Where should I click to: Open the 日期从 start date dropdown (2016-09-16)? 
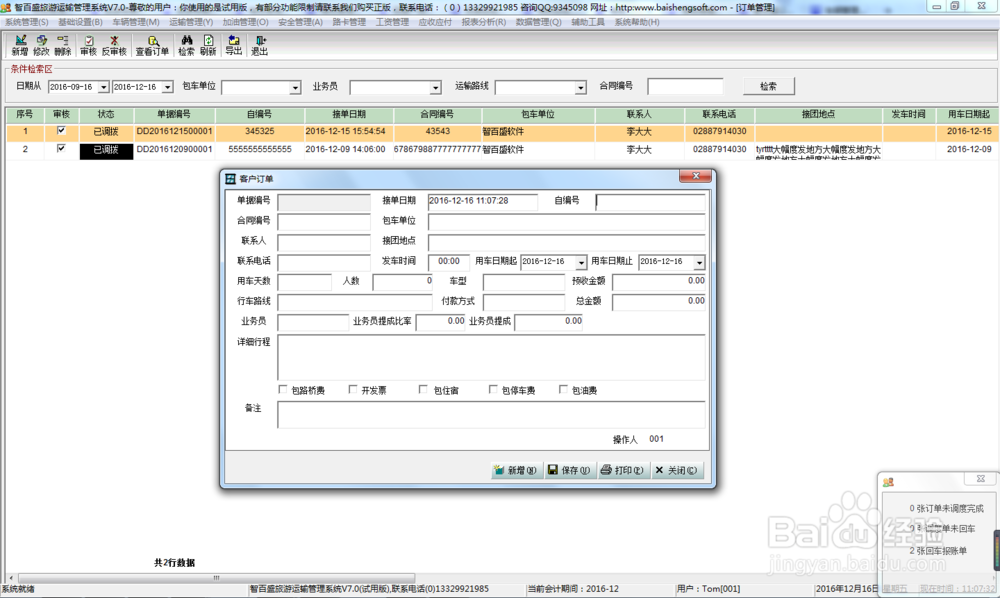[103, 87]
